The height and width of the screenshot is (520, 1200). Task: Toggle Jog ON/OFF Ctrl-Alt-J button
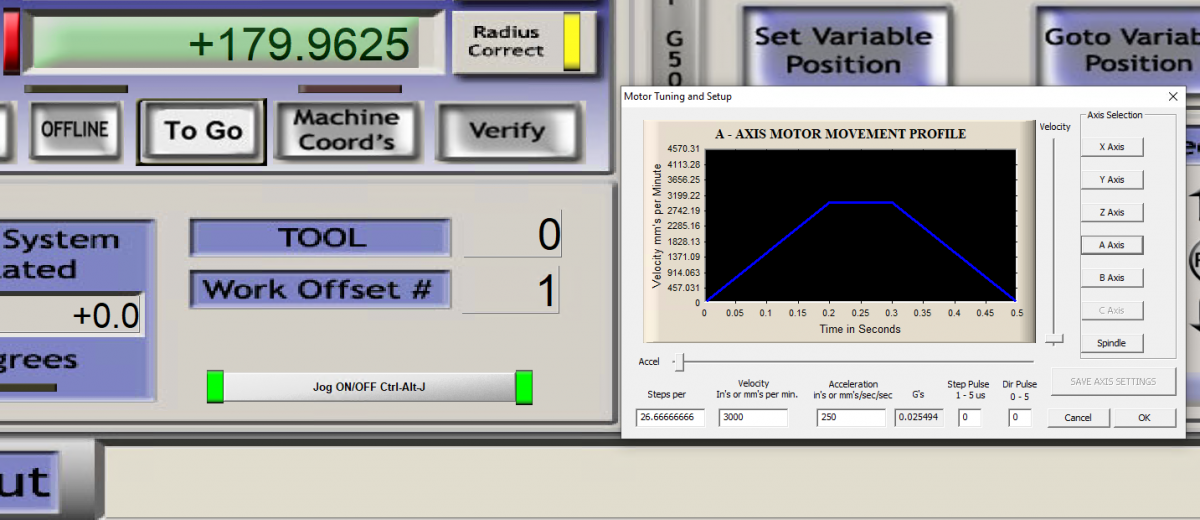point(369,387)
